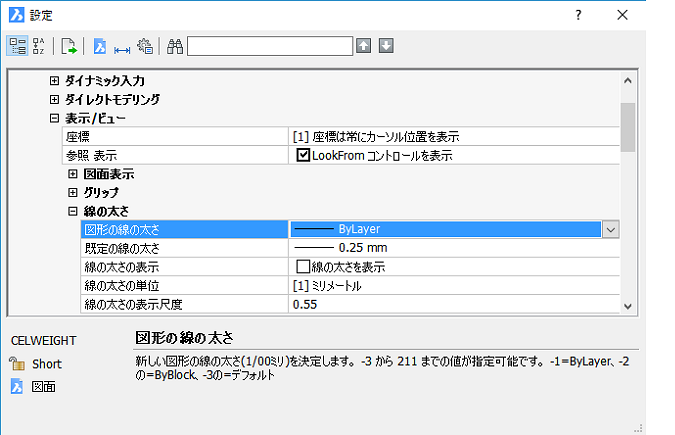Expand the ダイレクトモデリング section
The image size is (675, 435).
click(55, 99)
